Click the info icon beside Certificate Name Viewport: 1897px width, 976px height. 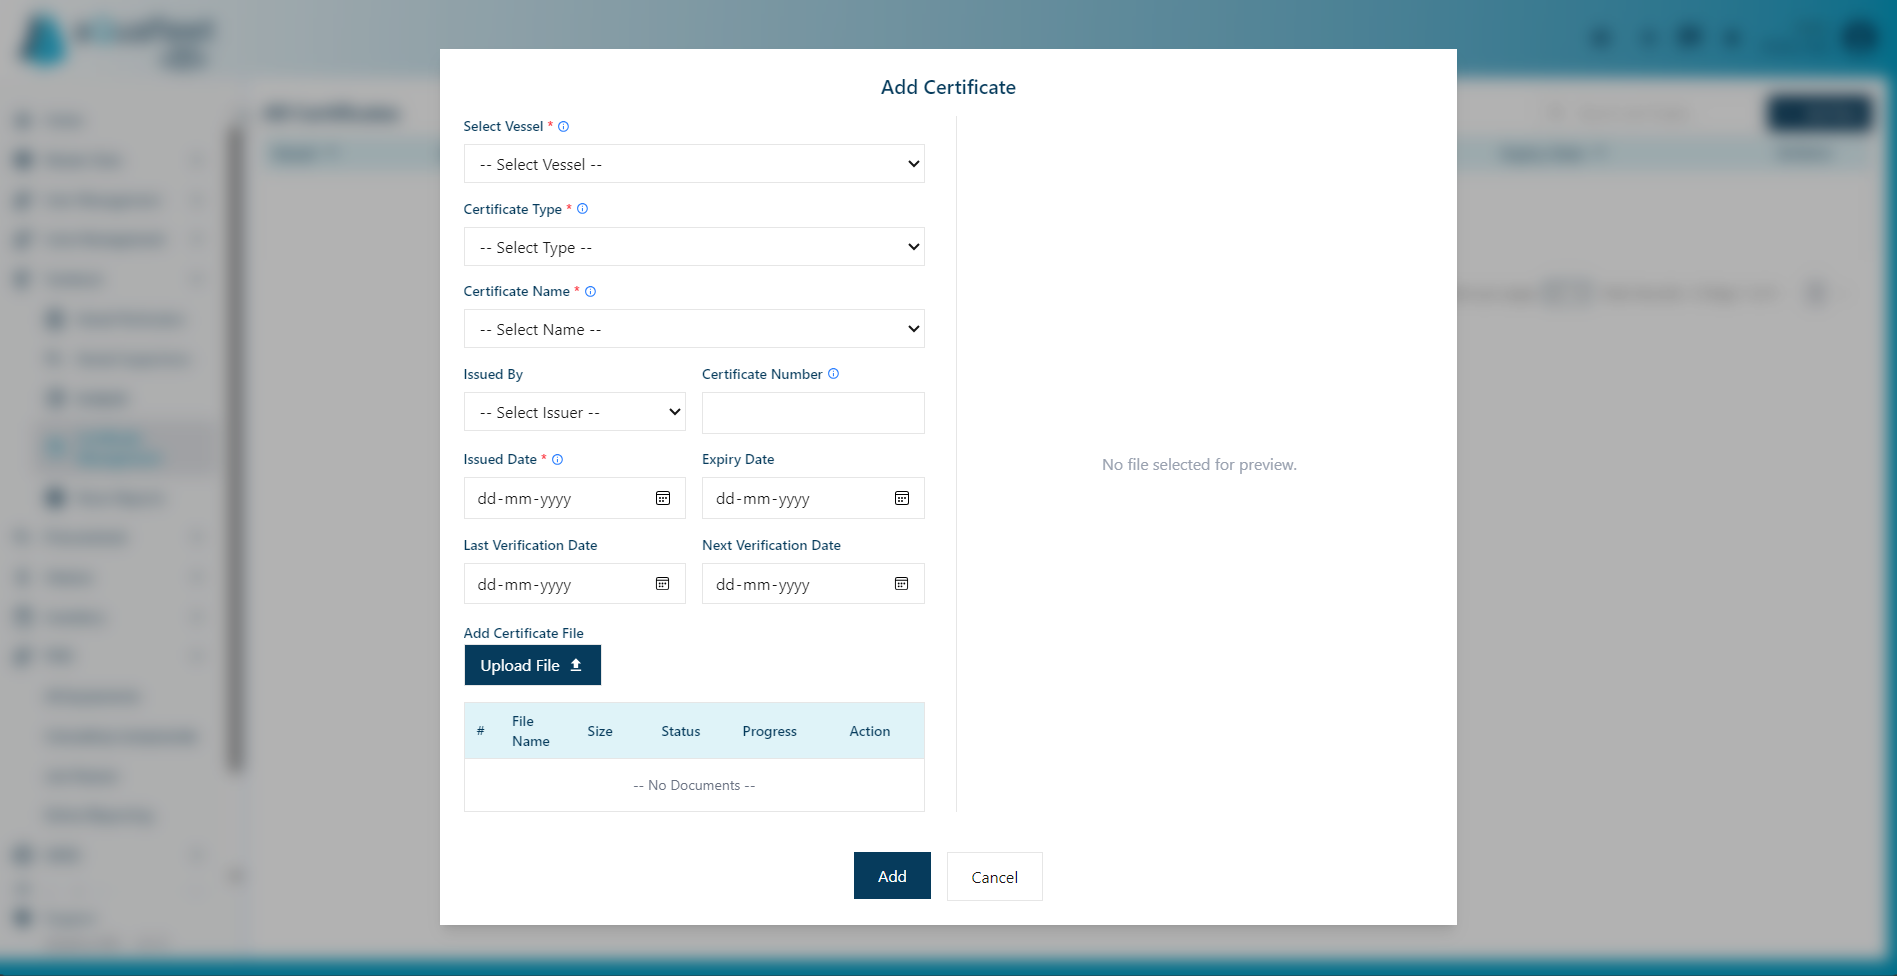pos(591,291)
